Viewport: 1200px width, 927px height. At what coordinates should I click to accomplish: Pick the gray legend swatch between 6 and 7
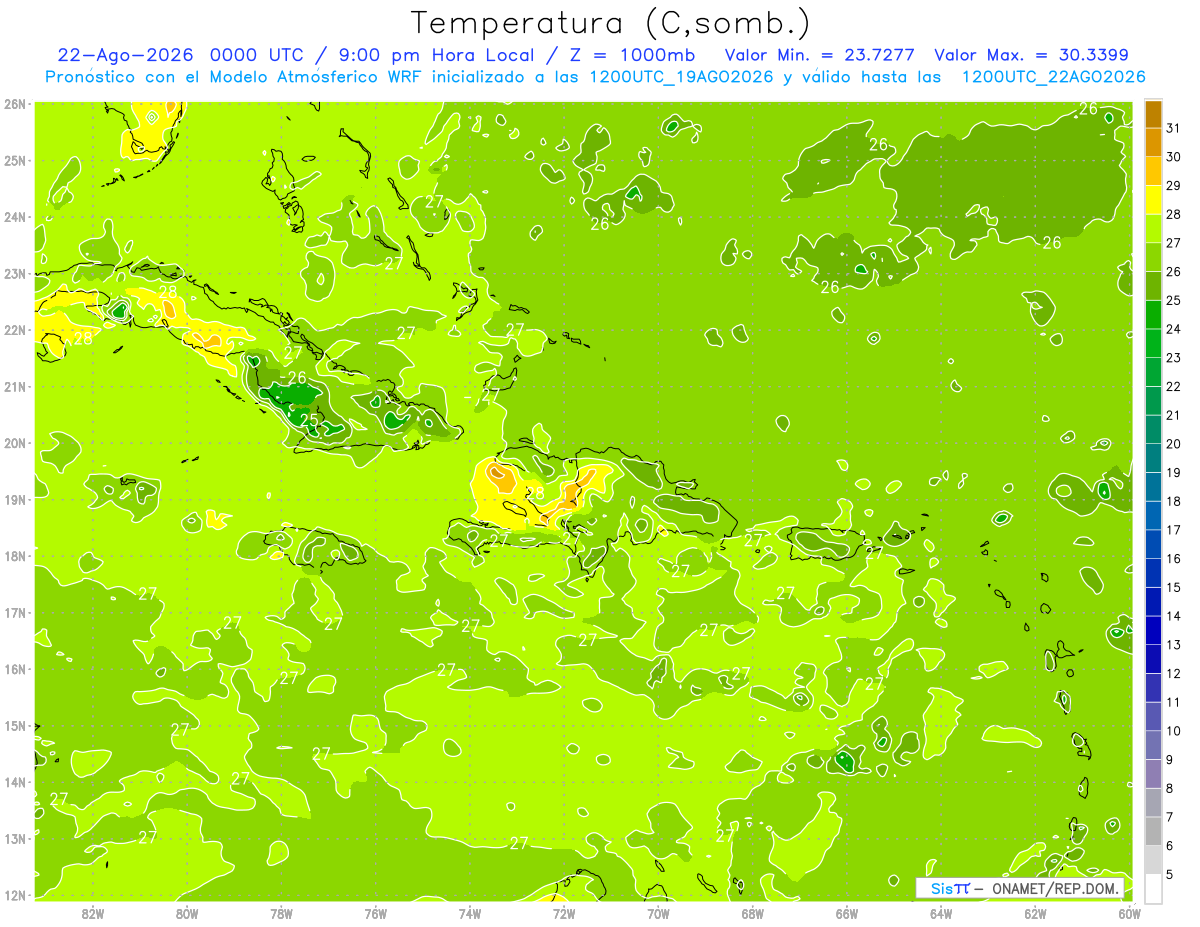click(1153, 831)
